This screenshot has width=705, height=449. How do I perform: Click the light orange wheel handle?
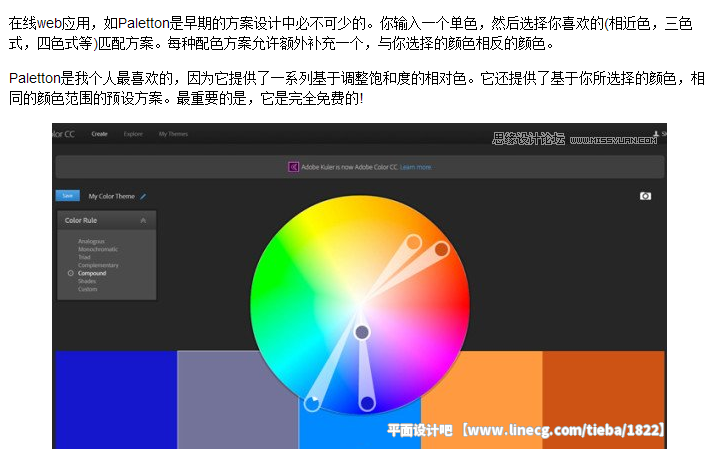pos(413,243)
